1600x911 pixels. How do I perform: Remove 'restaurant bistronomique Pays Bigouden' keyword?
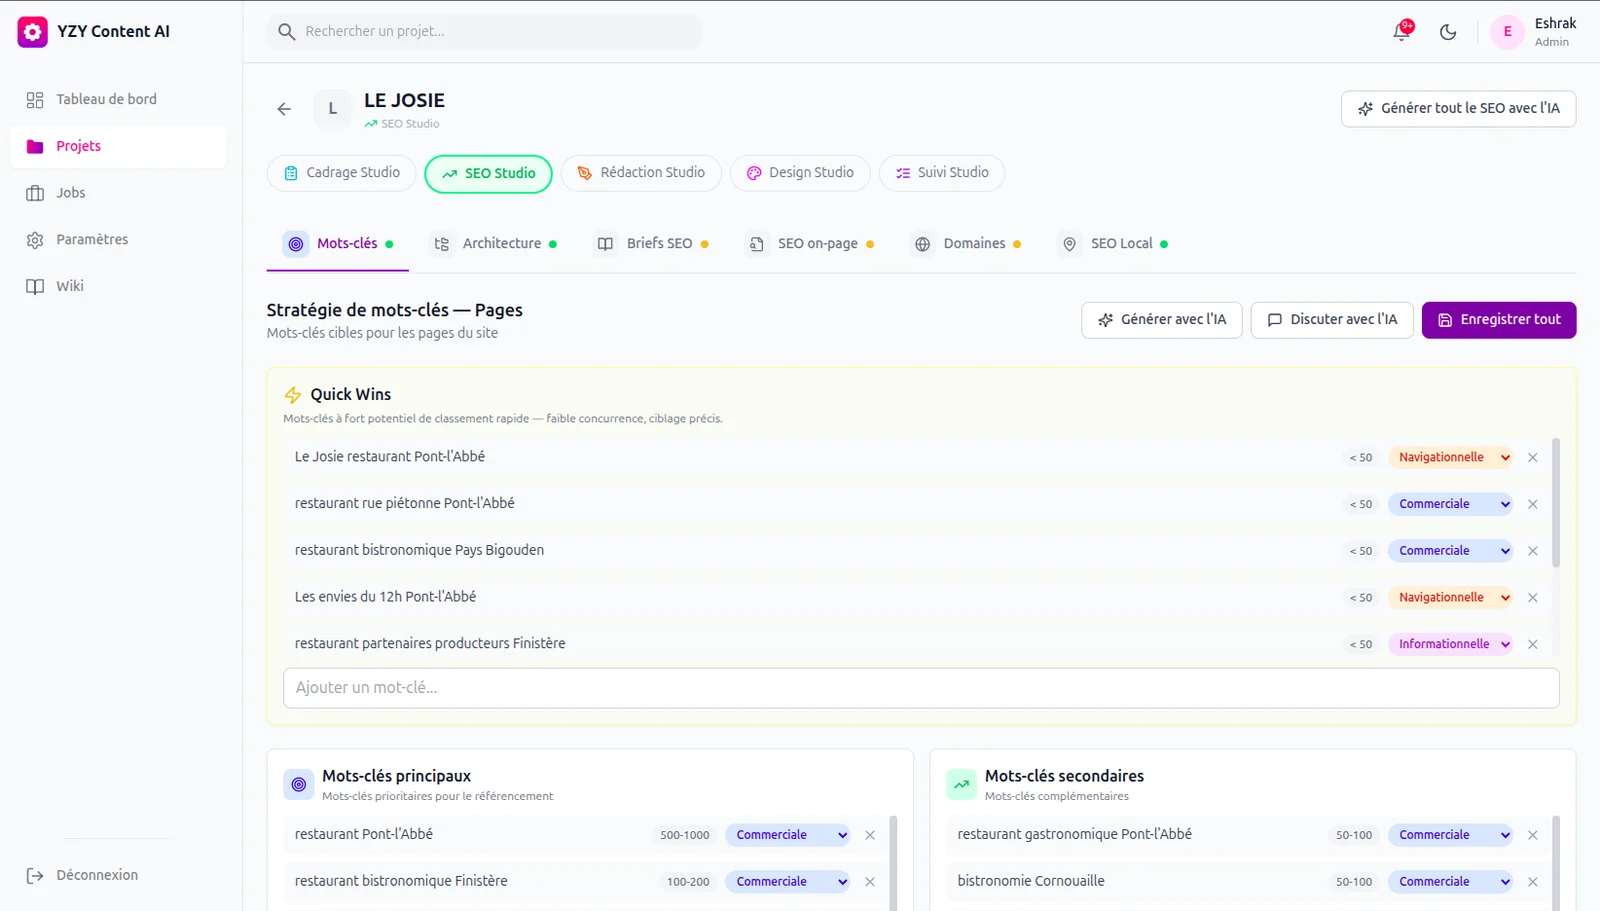[1533, 551]
